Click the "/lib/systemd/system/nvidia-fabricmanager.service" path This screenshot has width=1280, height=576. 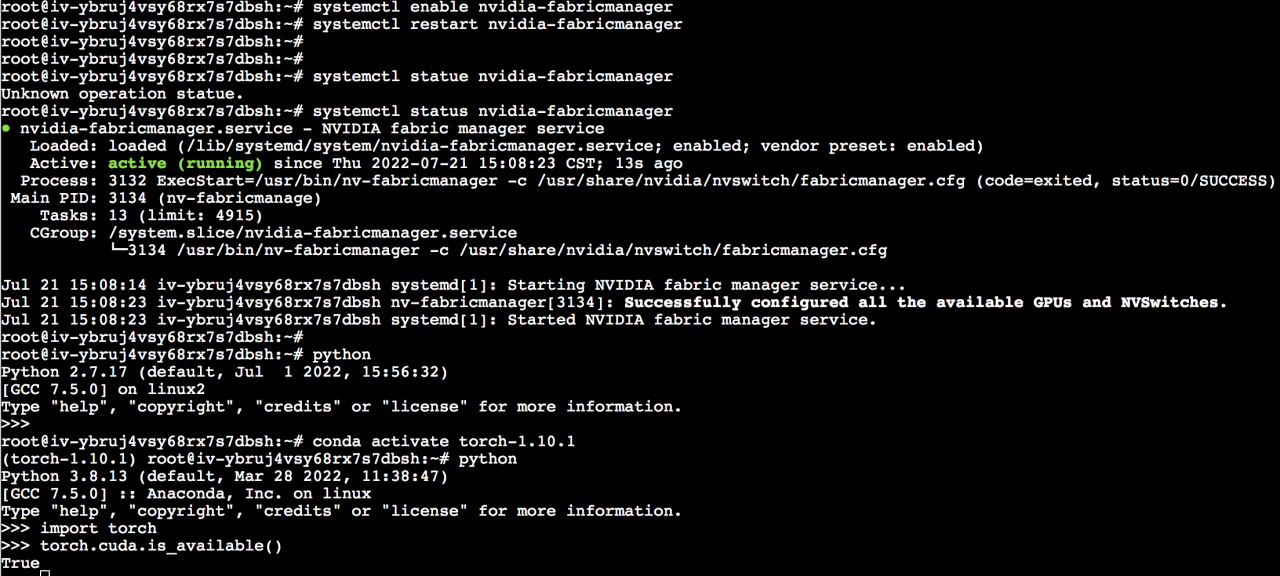pyautogui.click(x=360, y=146)
